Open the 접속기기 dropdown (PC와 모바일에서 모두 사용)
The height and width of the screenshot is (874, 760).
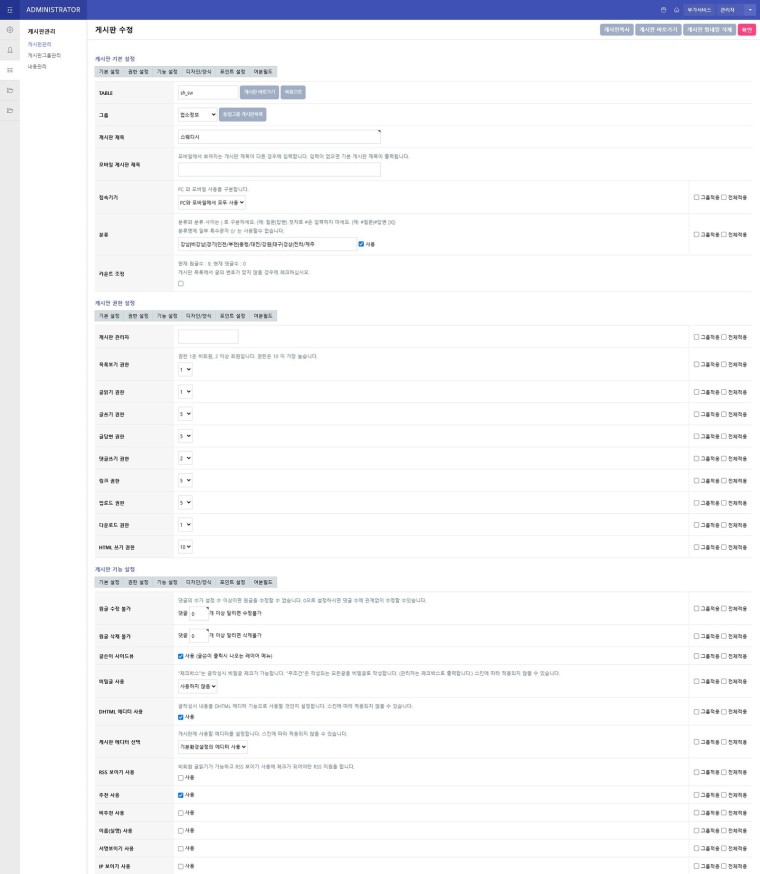click(212, 203)
